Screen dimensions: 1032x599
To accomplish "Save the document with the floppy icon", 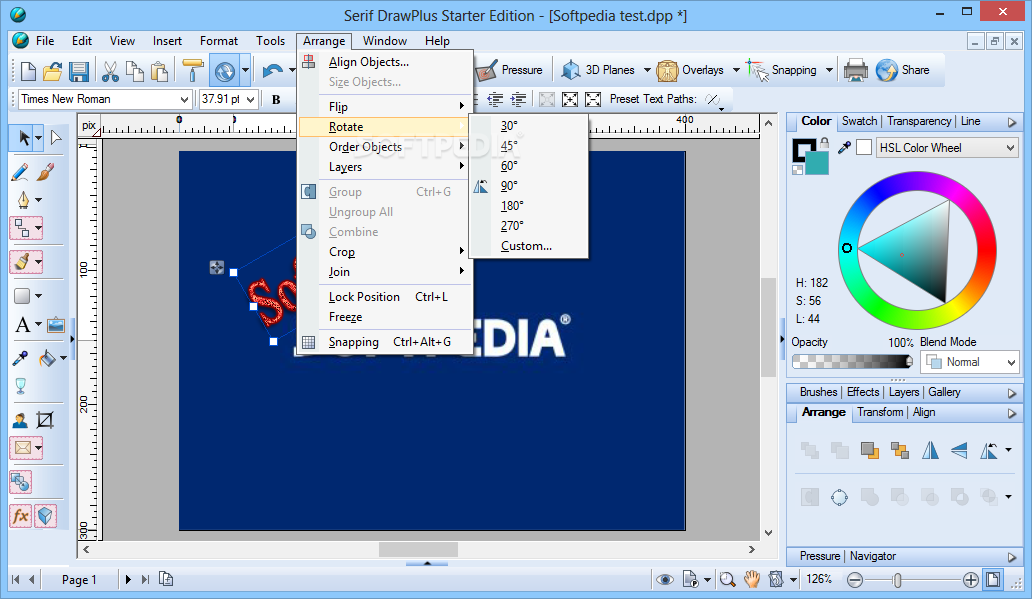I will click(78, 70).
